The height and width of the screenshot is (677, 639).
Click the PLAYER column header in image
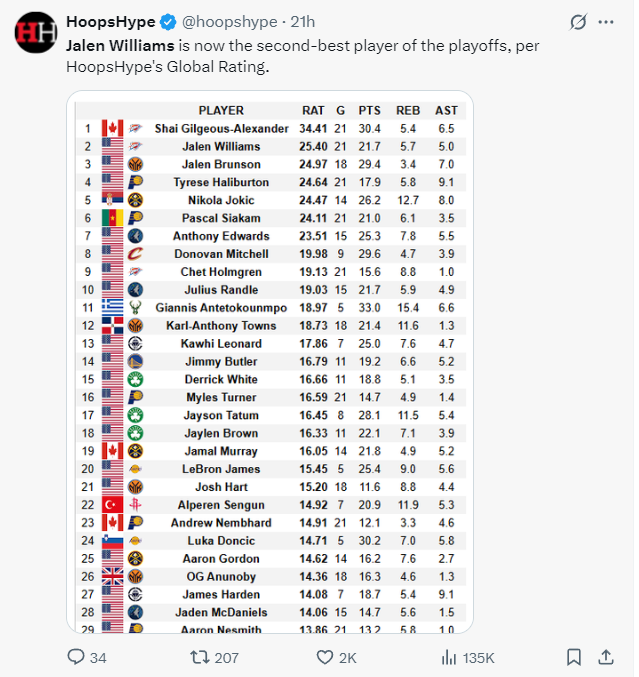pos(221,110)
